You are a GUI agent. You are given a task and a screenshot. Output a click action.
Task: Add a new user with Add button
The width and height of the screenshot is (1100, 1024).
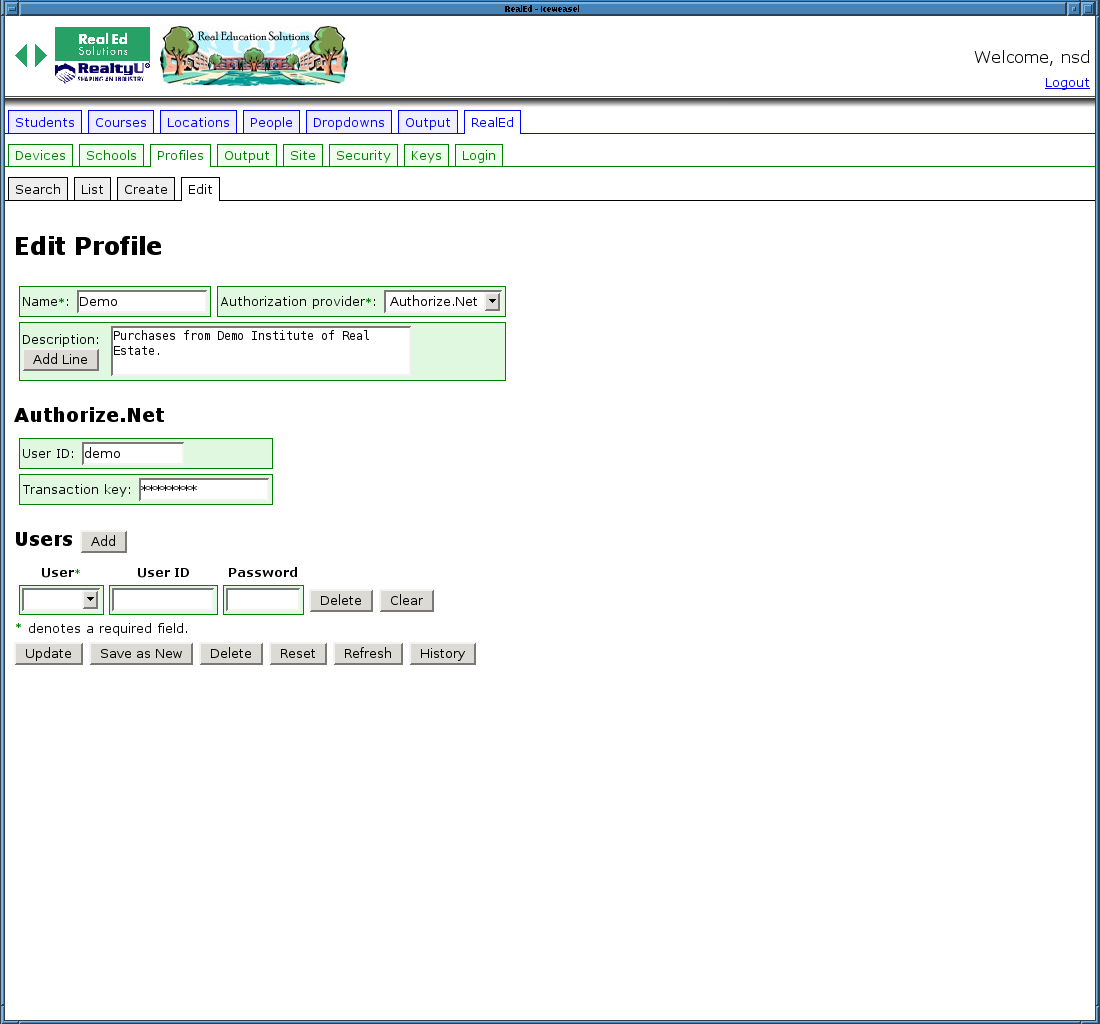pos(103,541)
